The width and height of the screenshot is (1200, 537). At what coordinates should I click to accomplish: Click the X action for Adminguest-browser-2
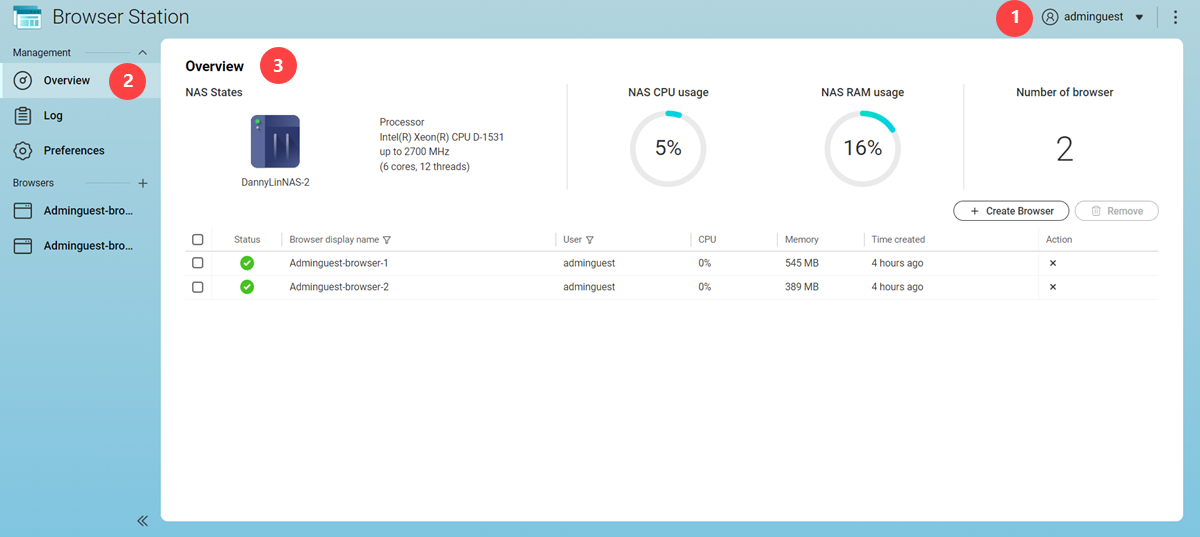pos(1052,287)
